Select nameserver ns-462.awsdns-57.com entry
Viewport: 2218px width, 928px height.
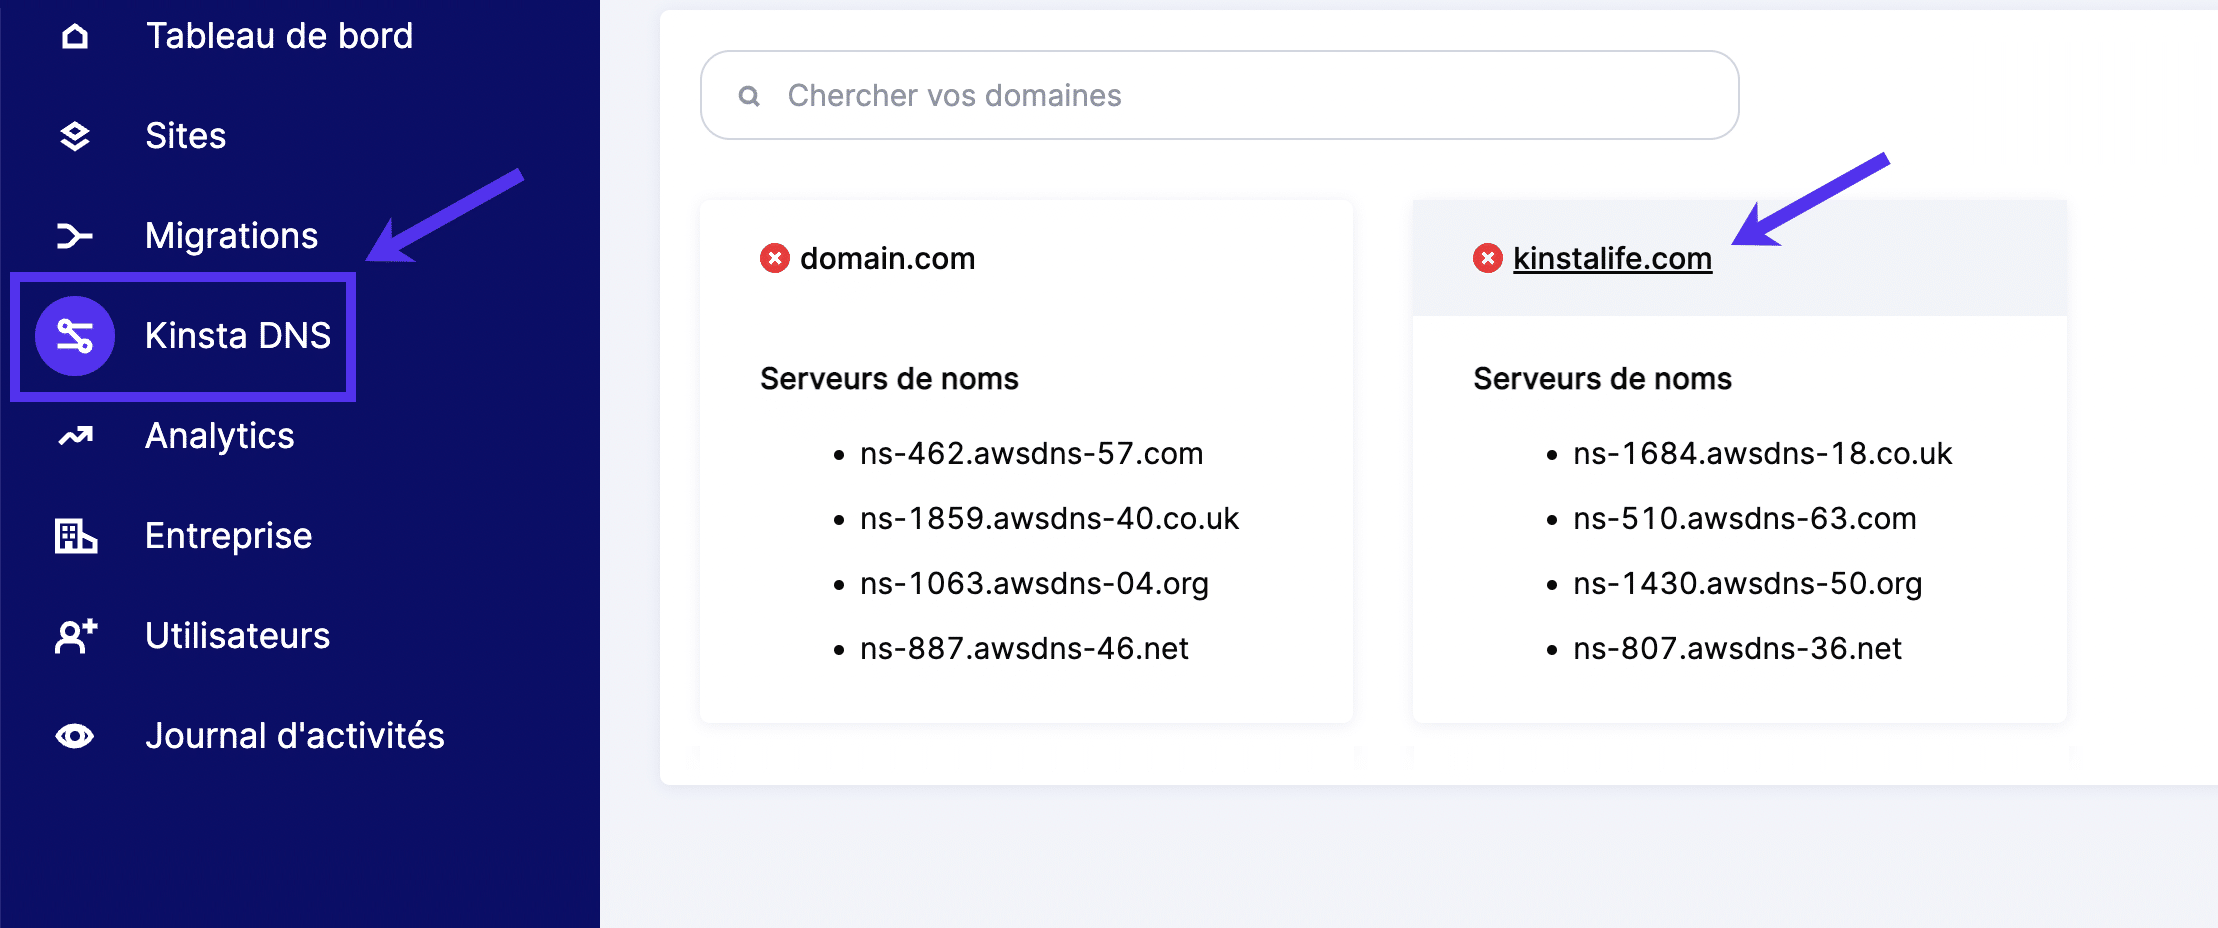pos(1031,453)
